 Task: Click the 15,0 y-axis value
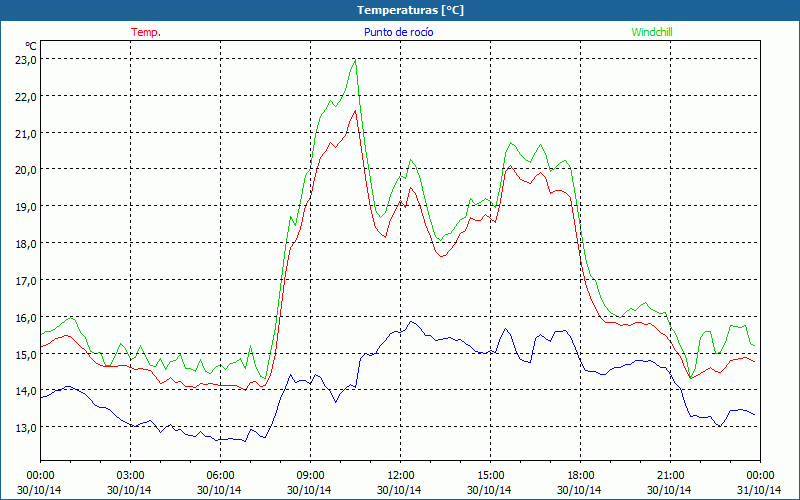(x=26, y=354)
